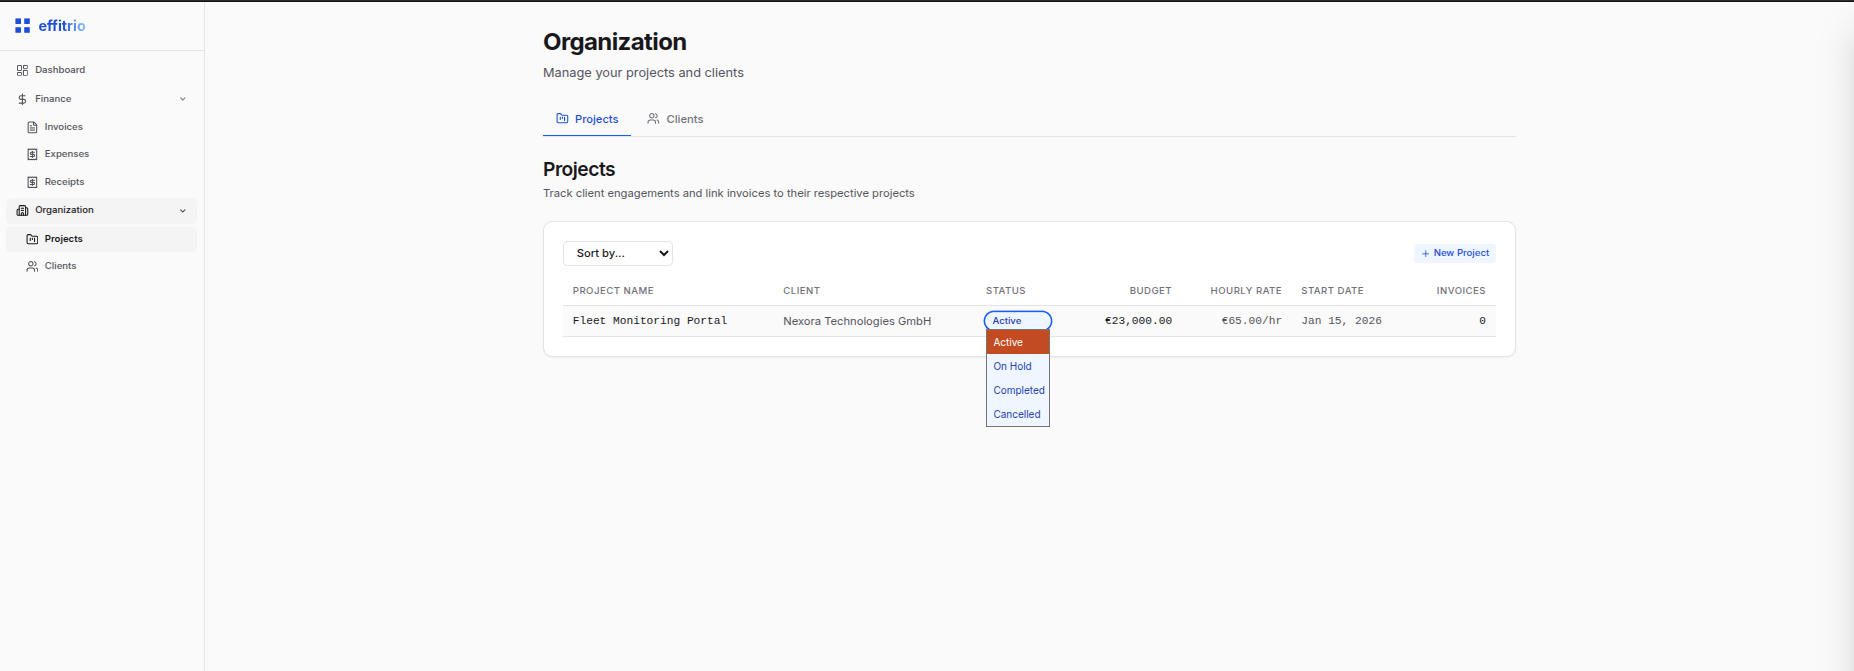Click the effitrio logo icon

(x=22, y=26)
